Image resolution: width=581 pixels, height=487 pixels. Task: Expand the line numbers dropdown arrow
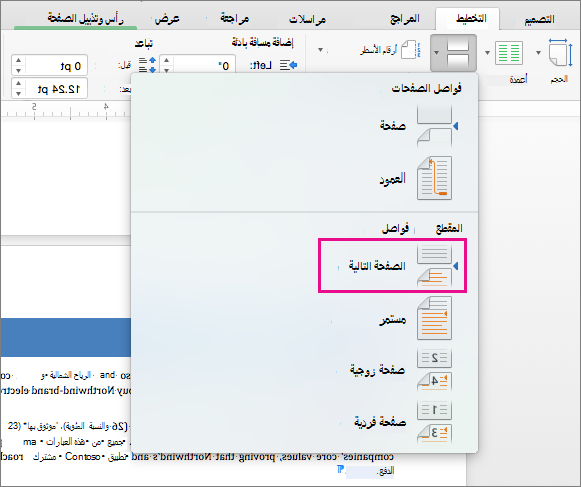[321, 50]
